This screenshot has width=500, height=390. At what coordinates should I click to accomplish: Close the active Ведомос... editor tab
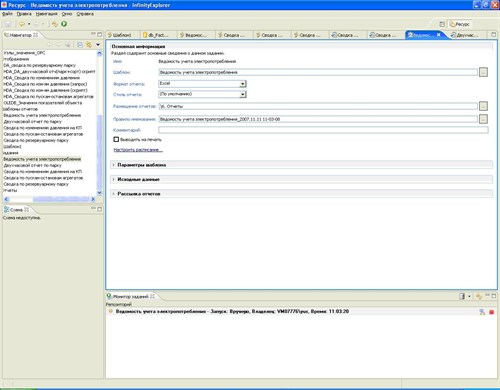(x=439, y=35)
